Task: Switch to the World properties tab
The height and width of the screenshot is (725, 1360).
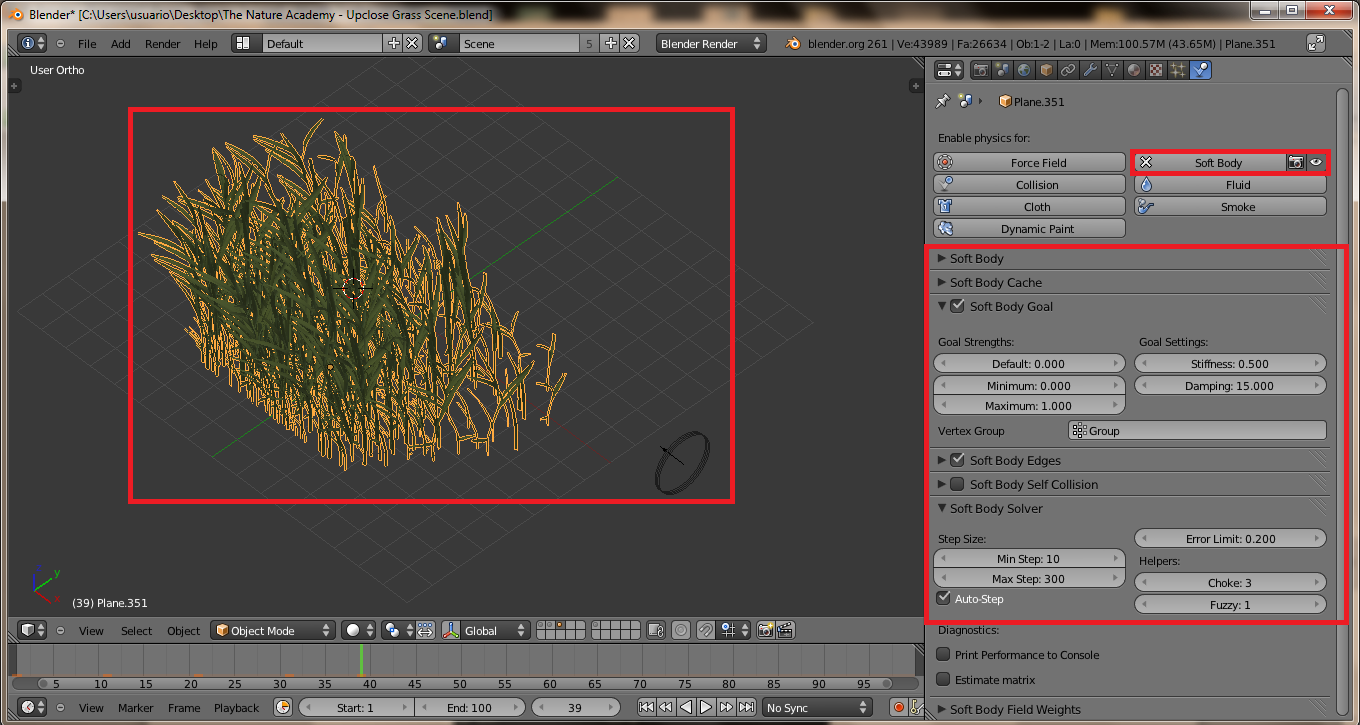Action: click(x=1025, y=70)
